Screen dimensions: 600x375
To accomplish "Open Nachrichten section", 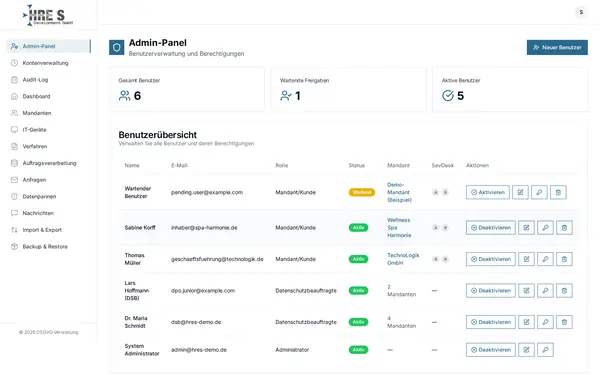I will coord(49,213).
